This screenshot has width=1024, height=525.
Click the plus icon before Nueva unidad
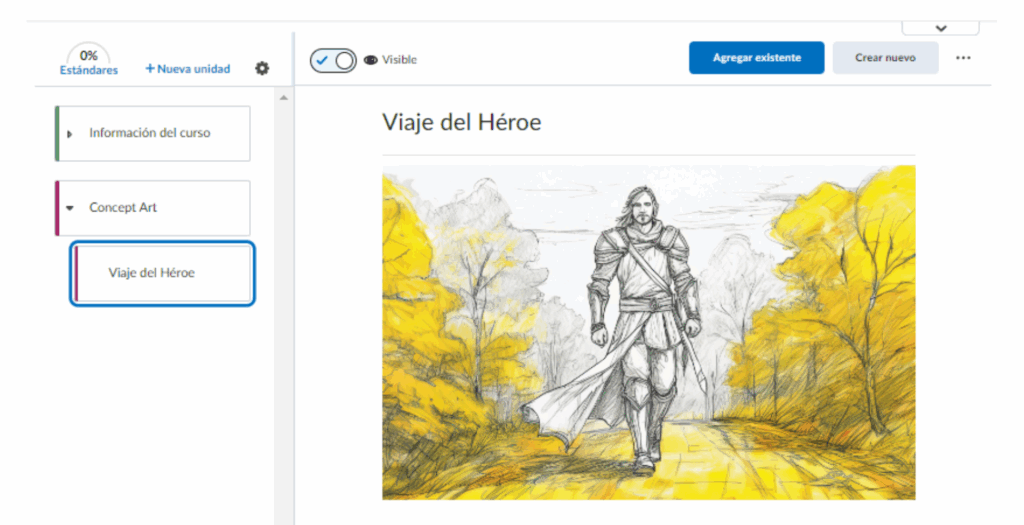click(150, 69)
